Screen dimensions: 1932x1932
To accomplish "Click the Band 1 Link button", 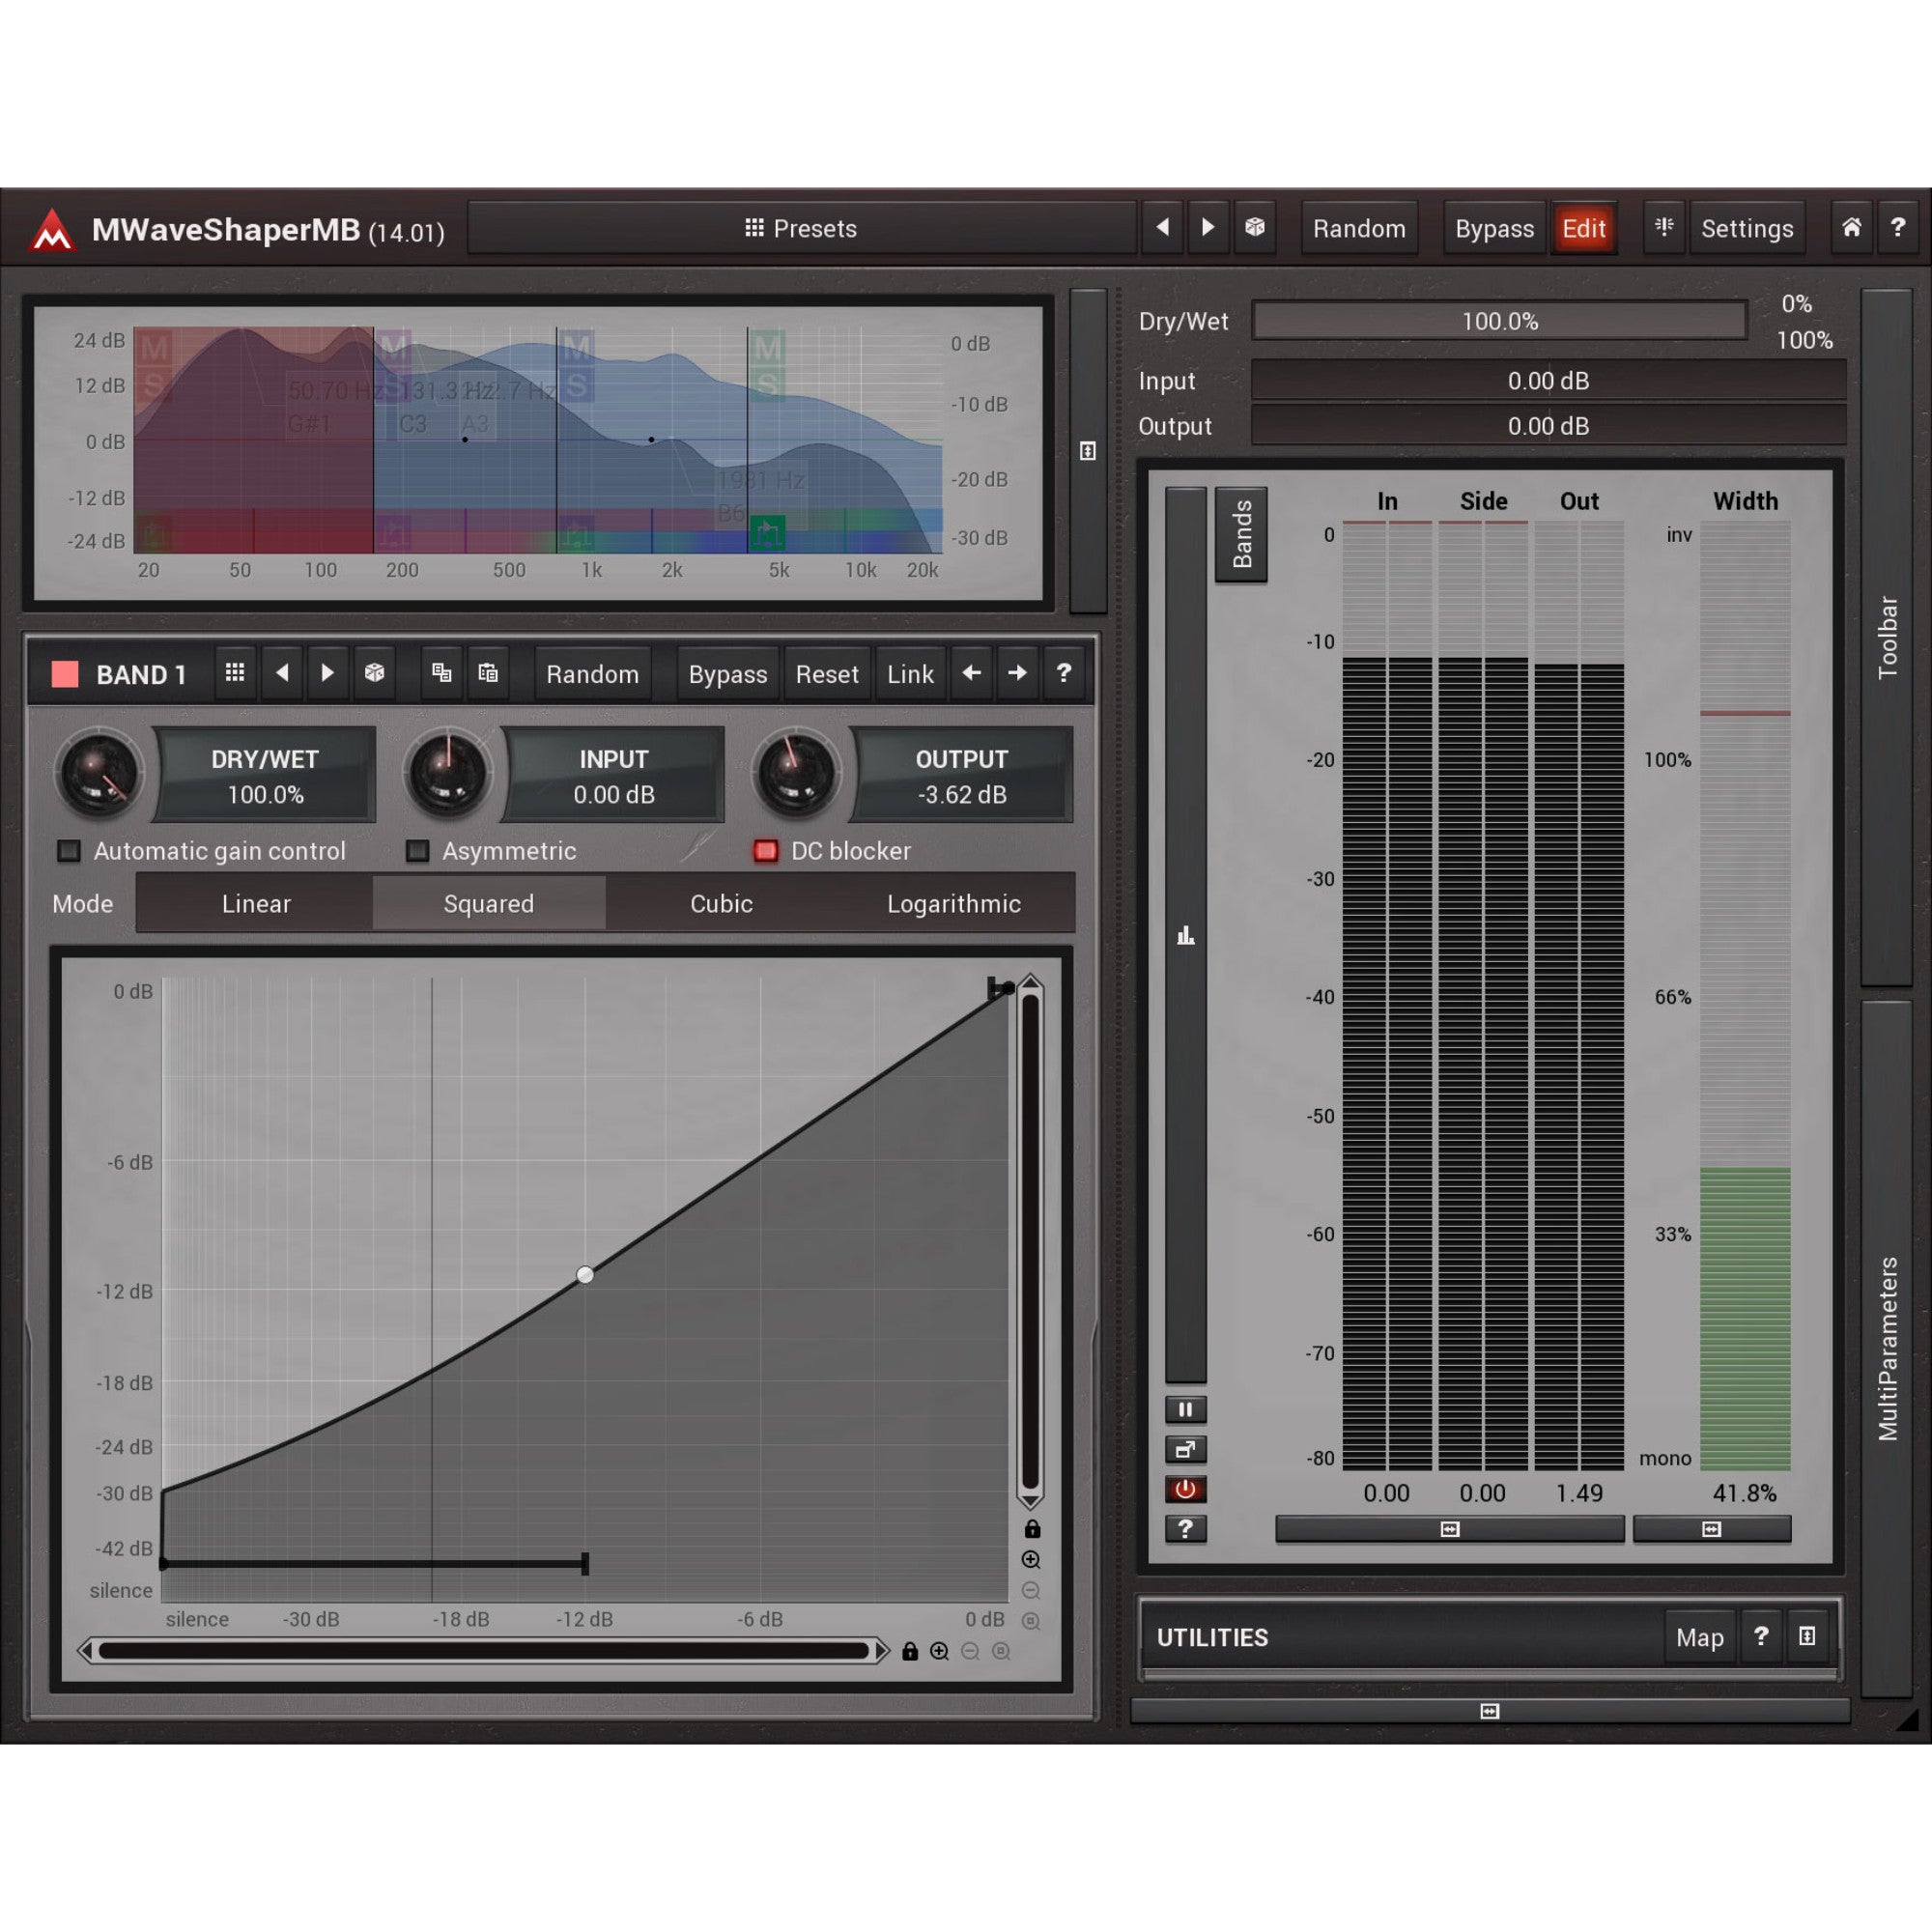I will click(910, 674).
